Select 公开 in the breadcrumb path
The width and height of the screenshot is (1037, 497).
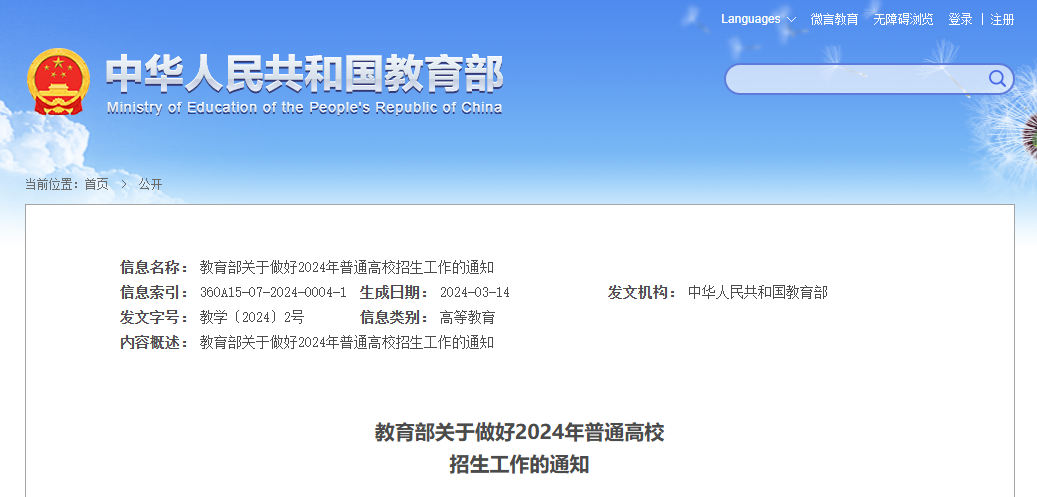point(150,184)
